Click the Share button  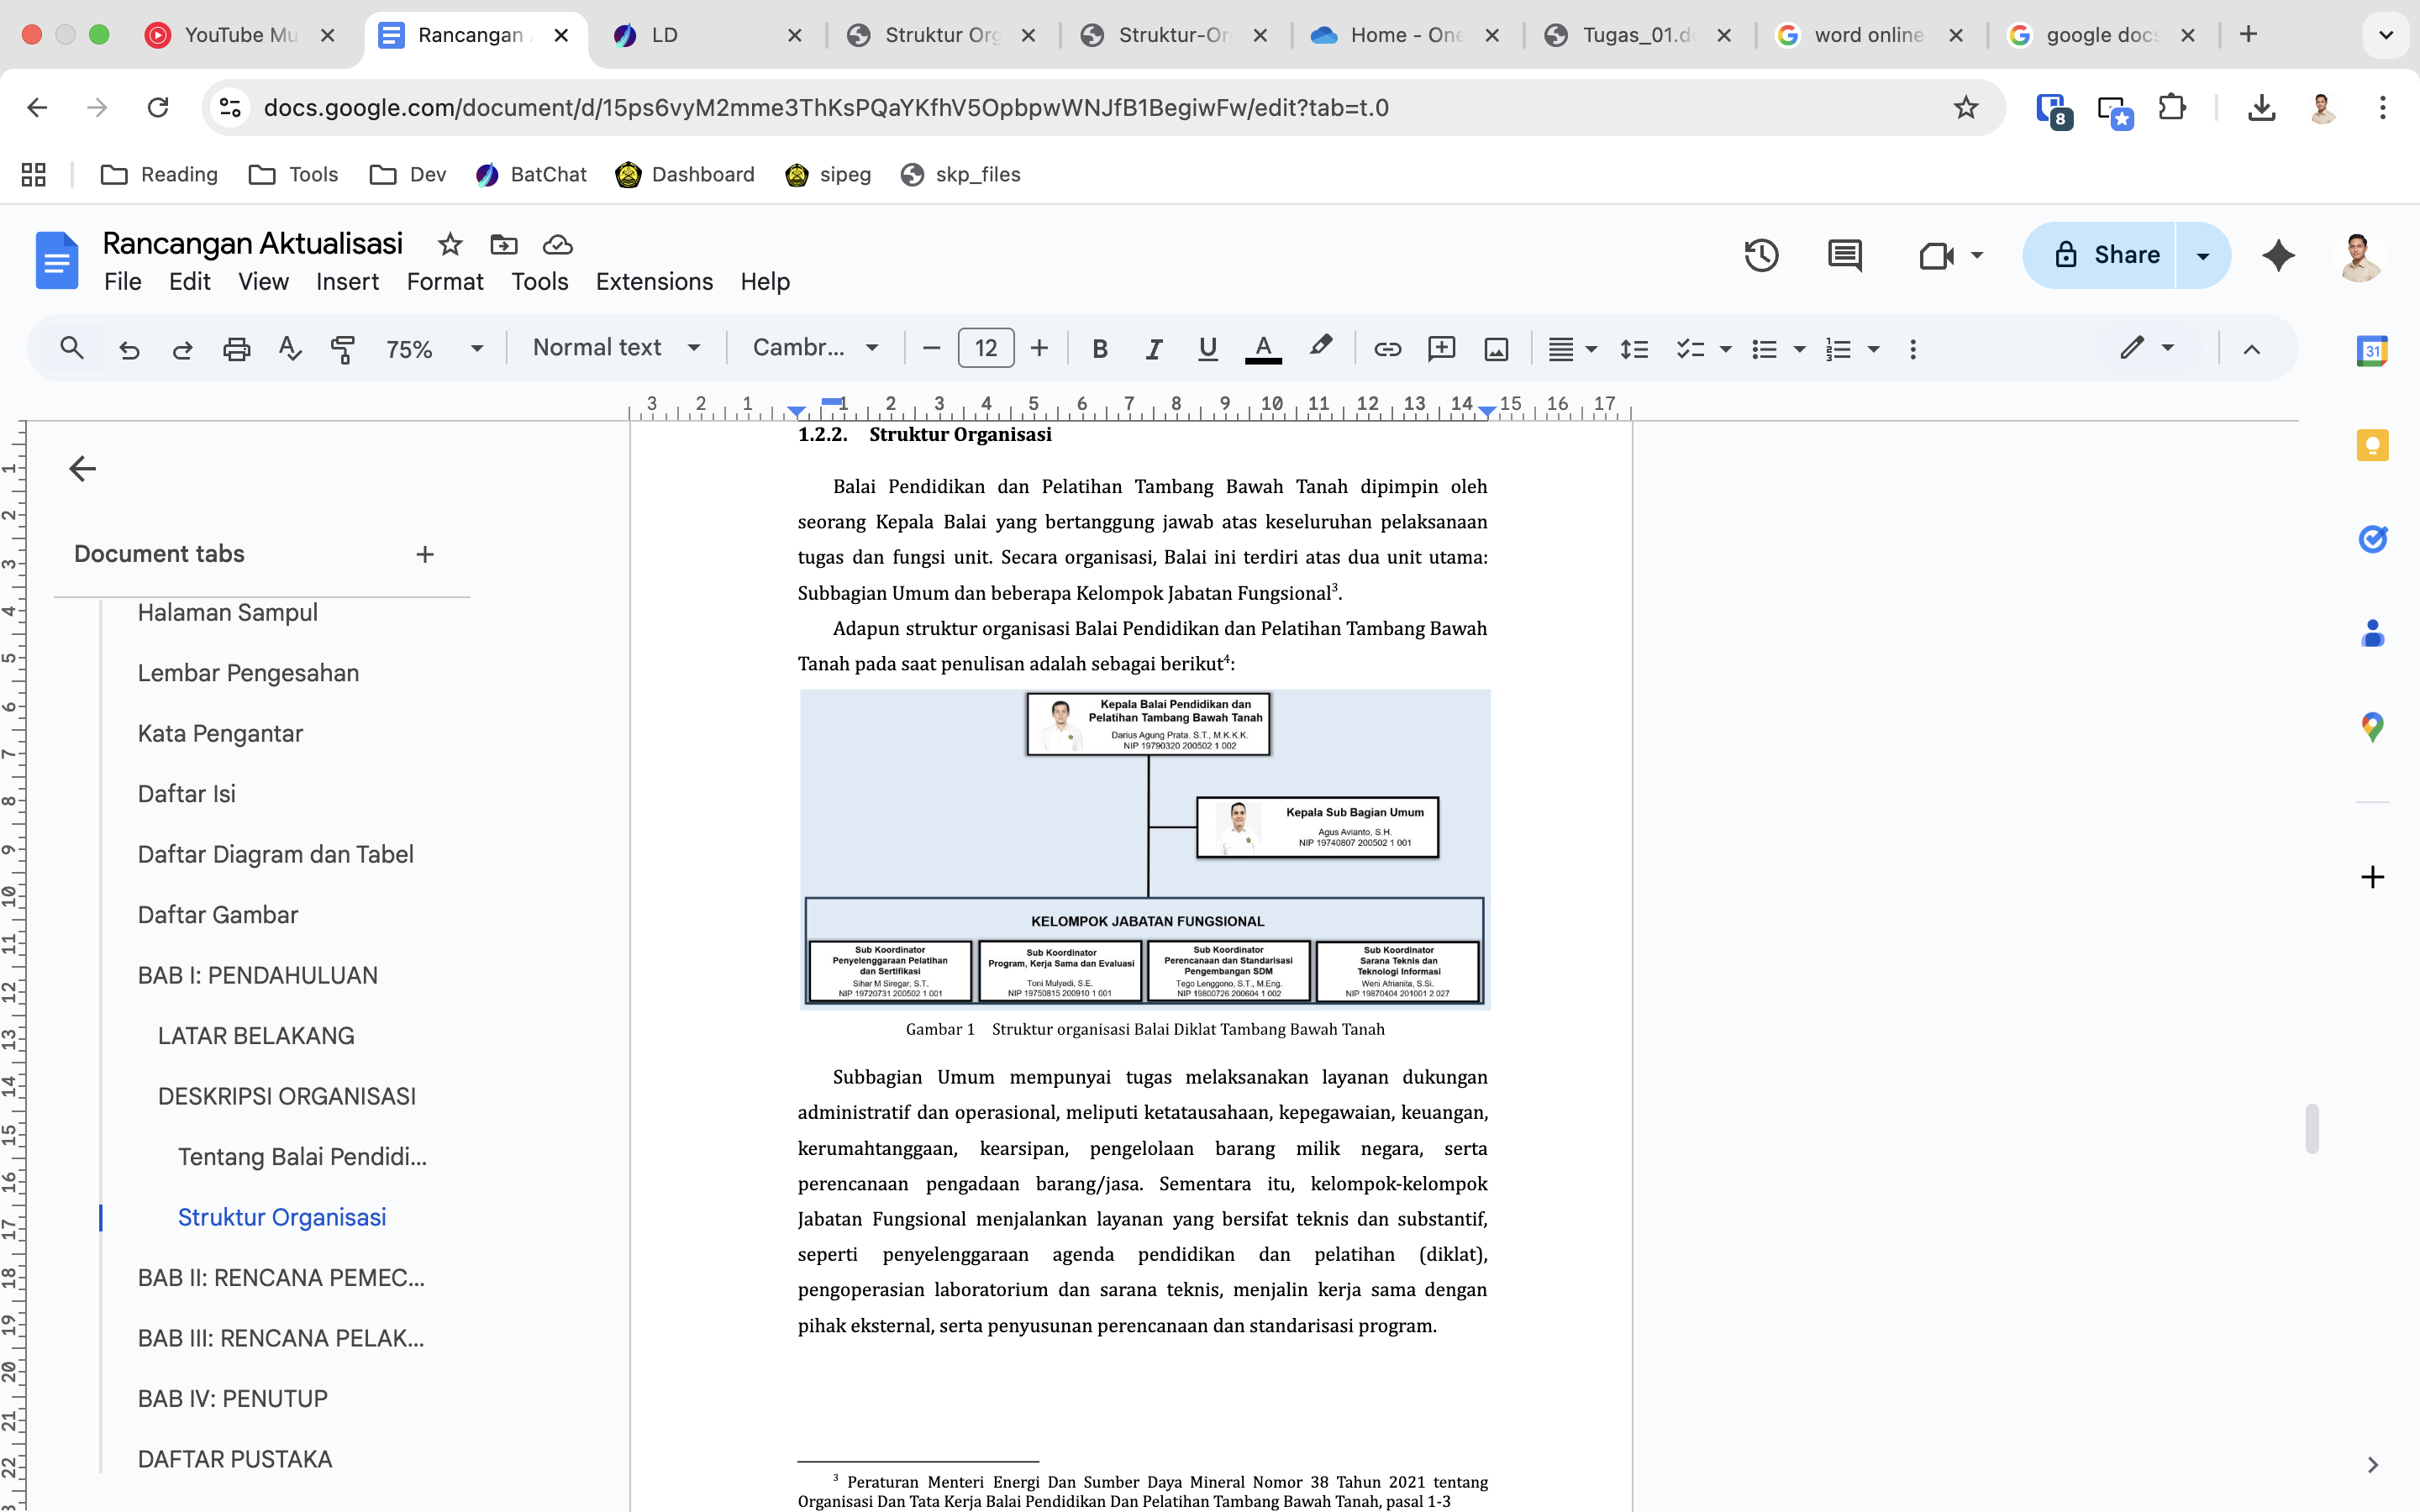tap(2104, 255)
